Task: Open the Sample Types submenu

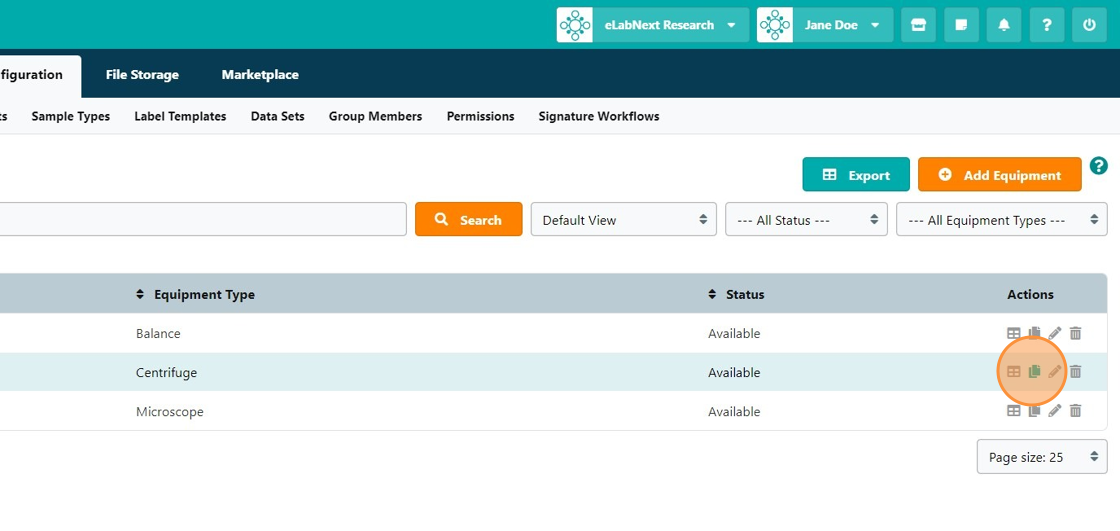Action: [x=71, y=116]
